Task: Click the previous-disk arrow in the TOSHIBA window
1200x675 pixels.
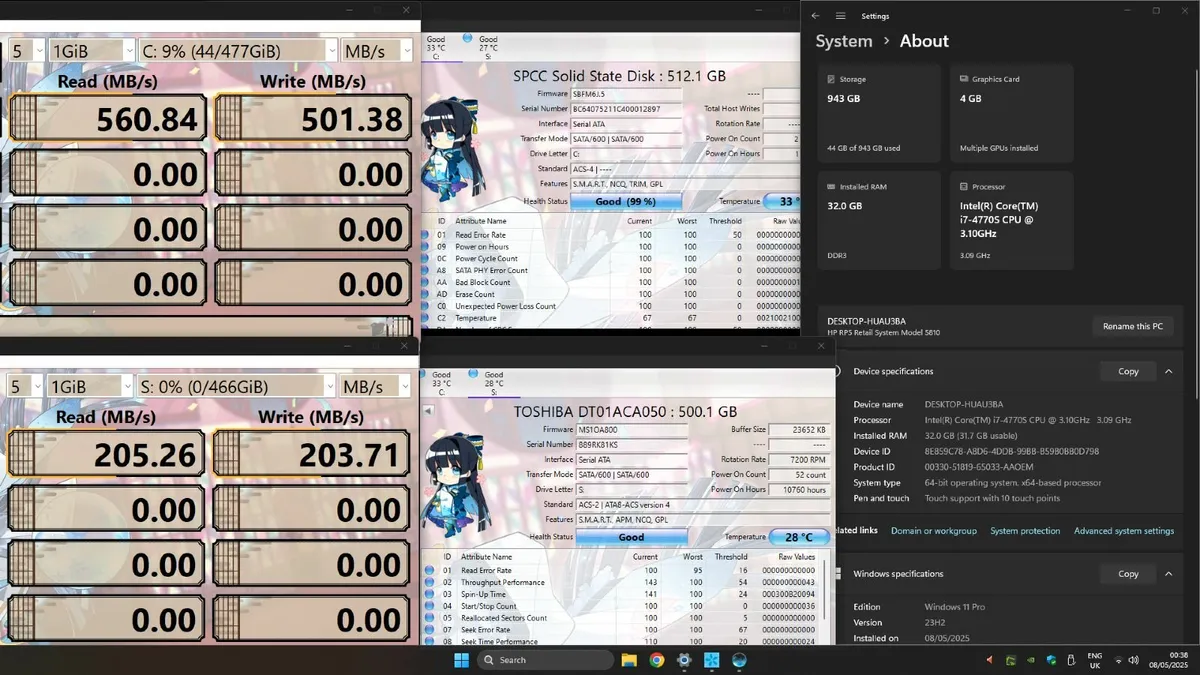Action: tap(428, 411)
